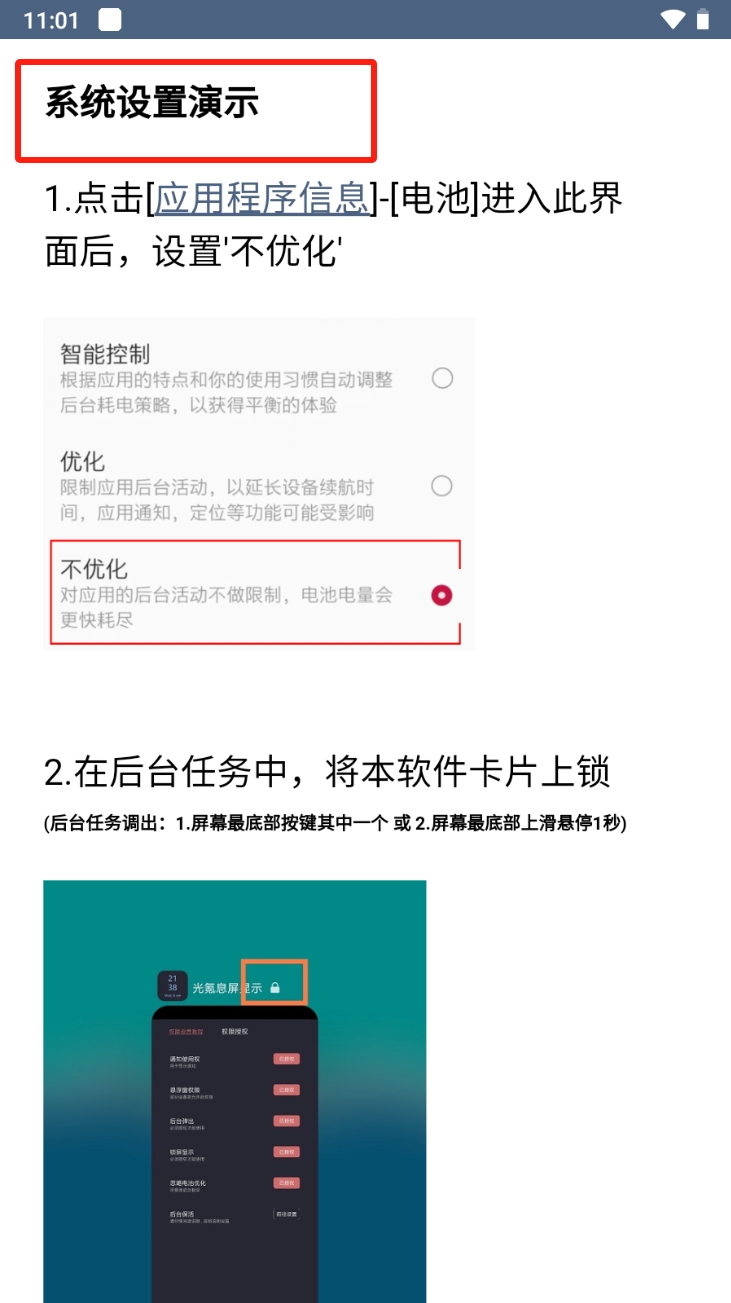This screenshot has height=1303, width=731.
Task: Tap the 前往设置 button for 后台保活
Action: (287, 1214)
